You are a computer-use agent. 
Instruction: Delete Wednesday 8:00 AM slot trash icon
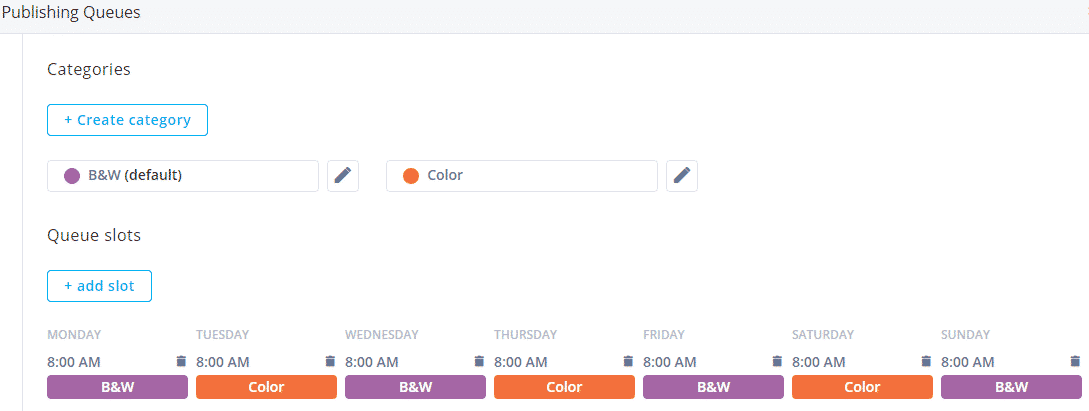(479, 361)
